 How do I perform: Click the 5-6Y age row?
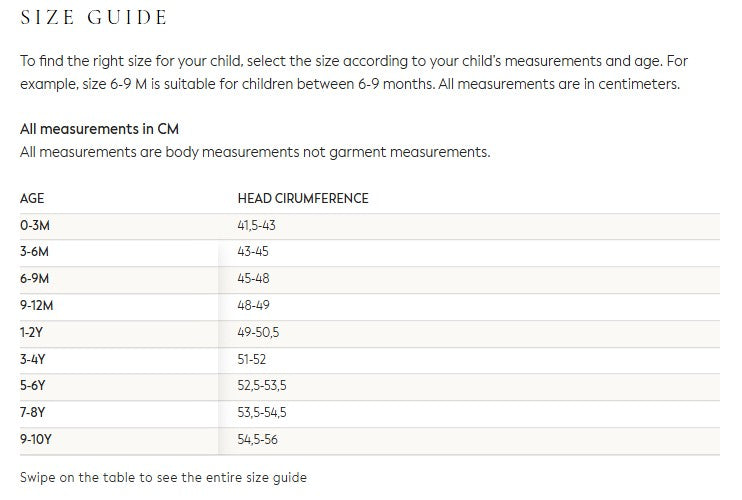click(x=32, y=385)
